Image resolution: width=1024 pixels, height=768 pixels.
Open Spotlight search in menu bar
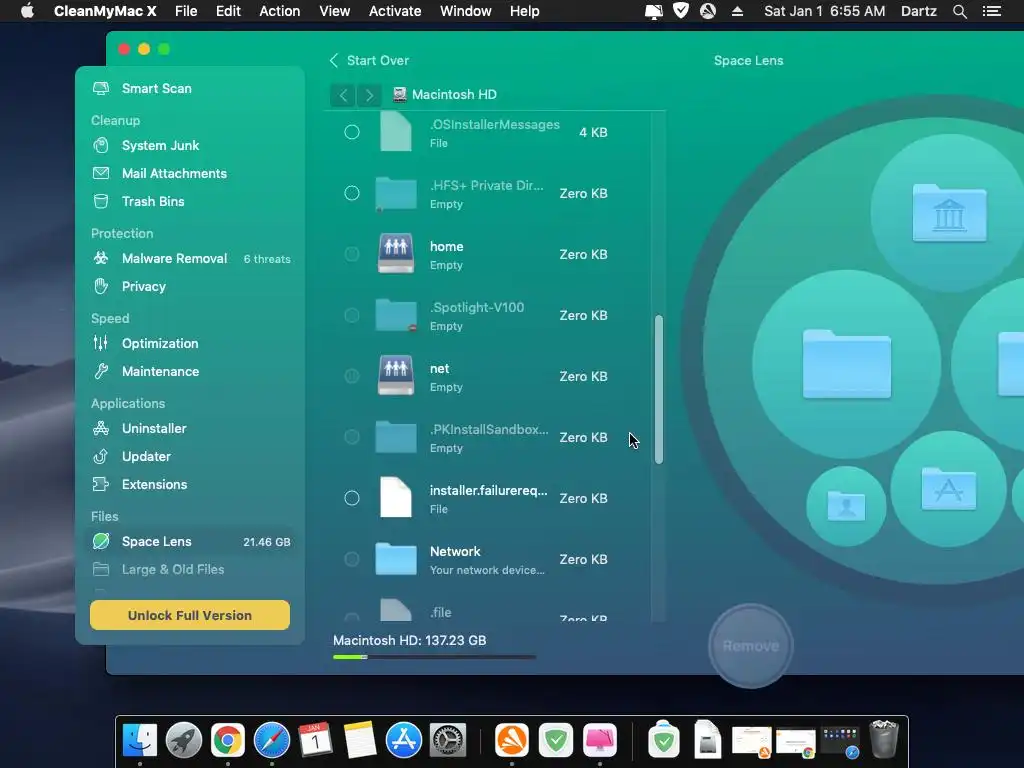pyautogui.click(x=959, y=11)
